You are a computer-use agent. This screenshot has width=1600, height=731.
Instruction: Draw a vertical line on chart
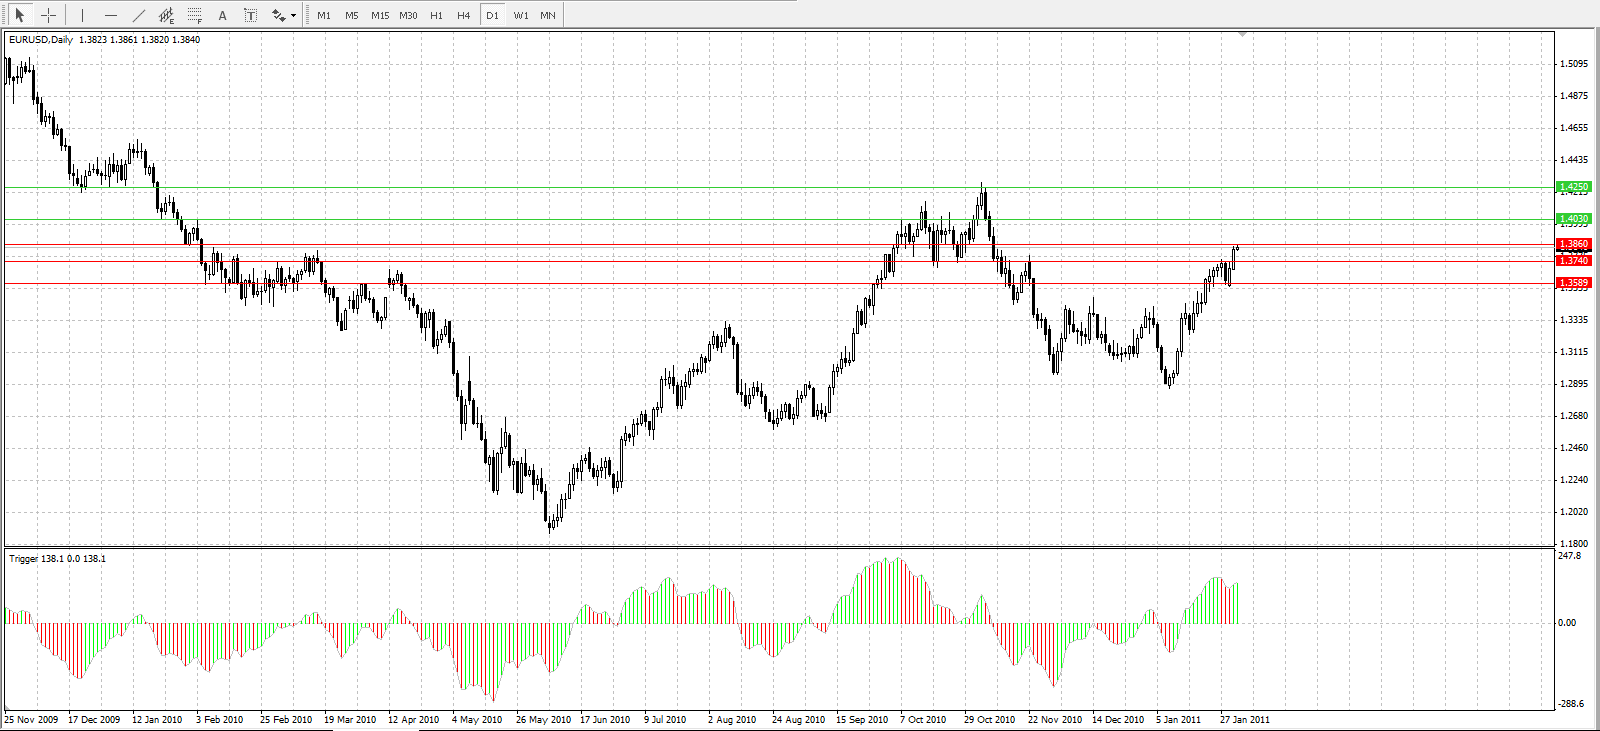click(82, 15)
